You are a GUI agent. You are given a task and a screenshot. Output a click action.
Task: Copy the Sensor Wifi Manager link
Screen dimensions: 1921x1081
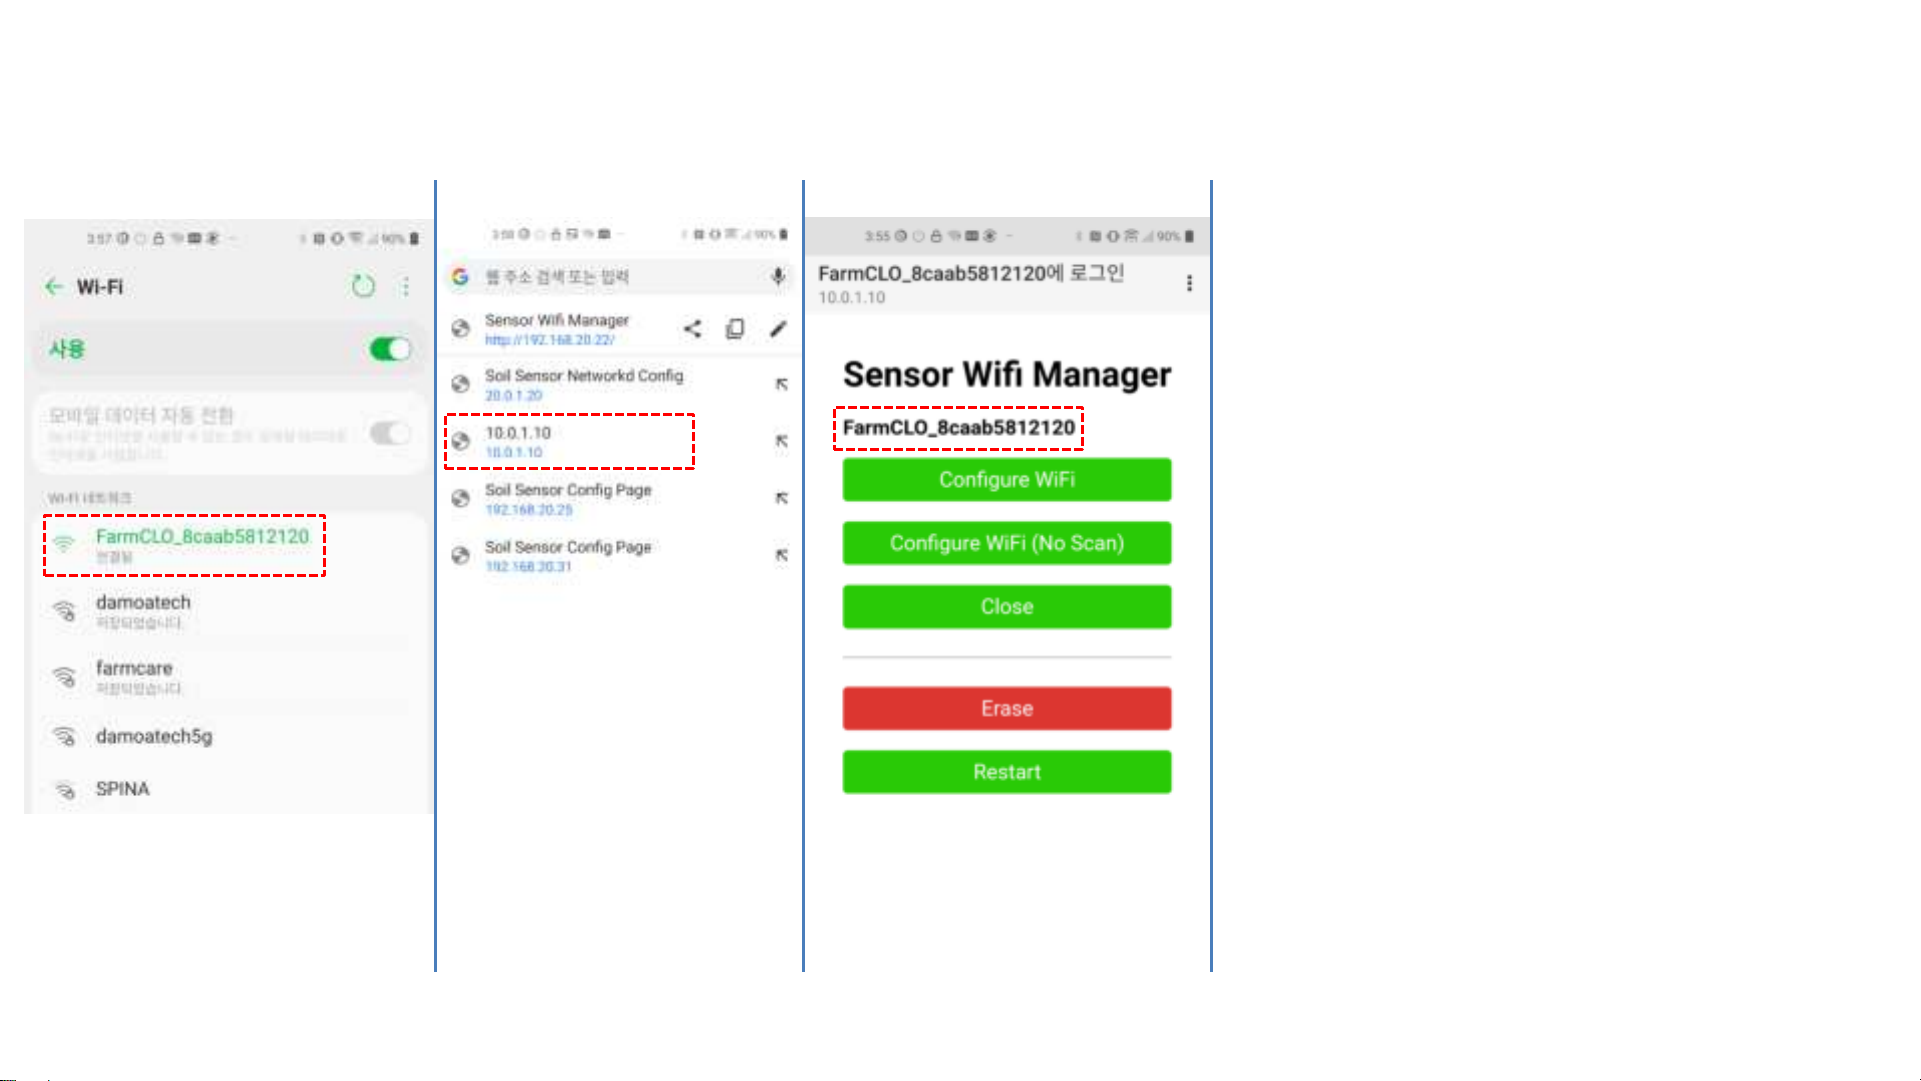click(x=735, y=329)
